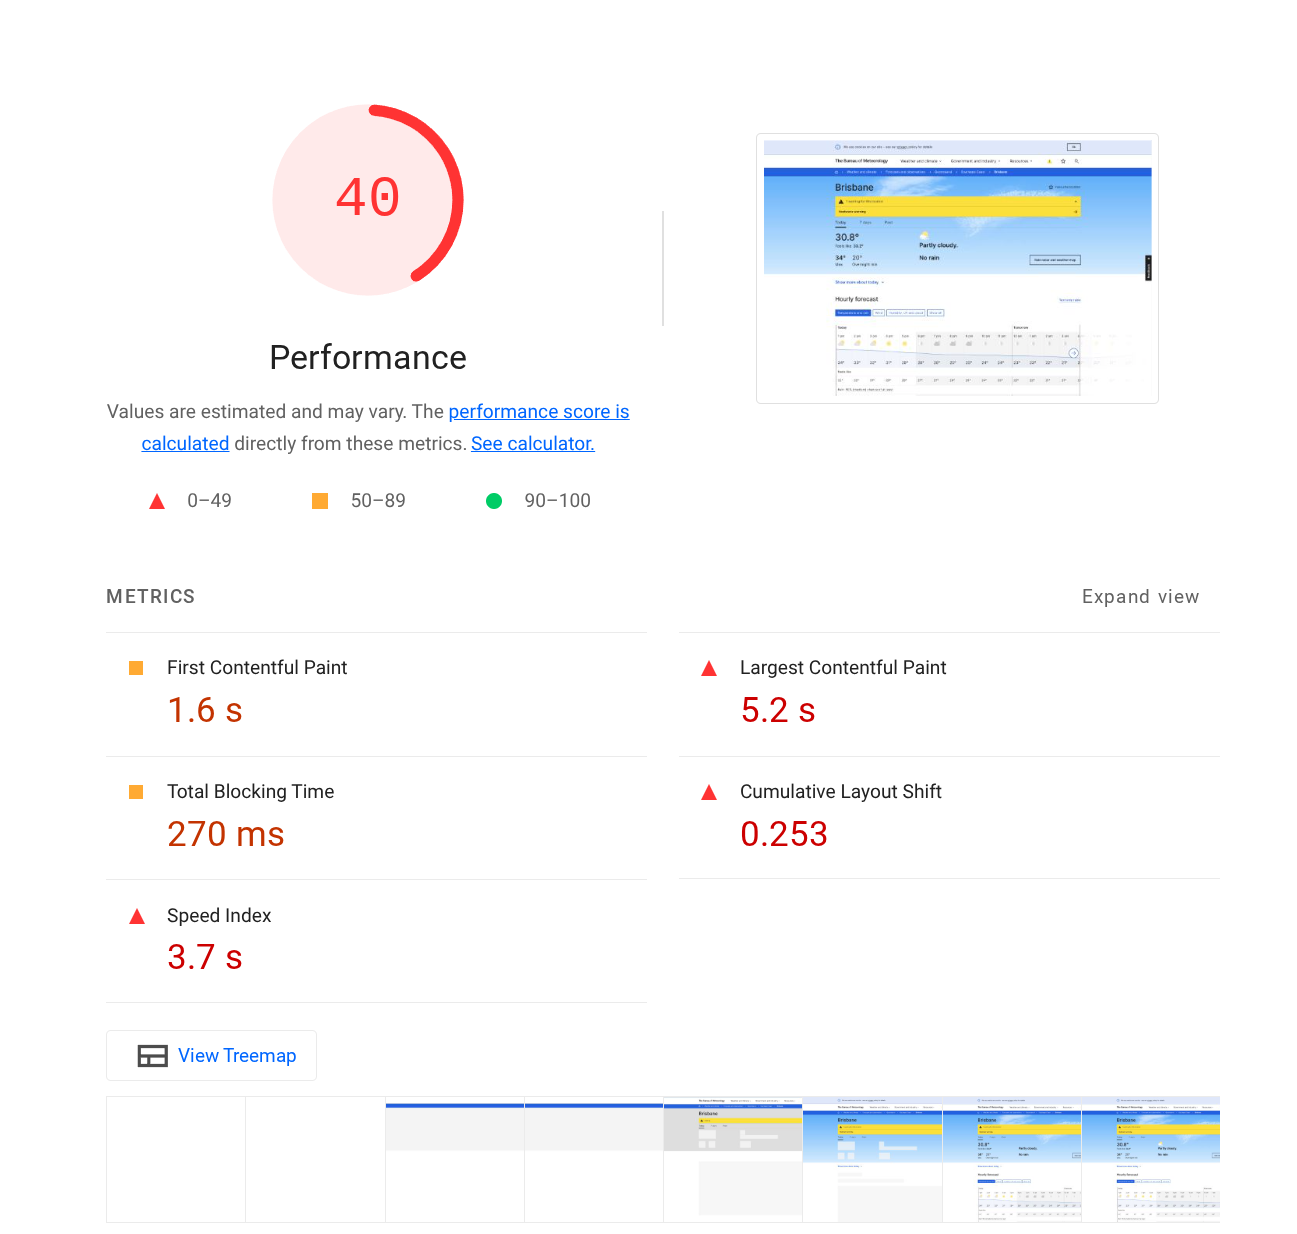Click the Performance score gauge showing 40
Image resolution: width=1297 pixels, height=1234 pixels.
tap(368, 199)
